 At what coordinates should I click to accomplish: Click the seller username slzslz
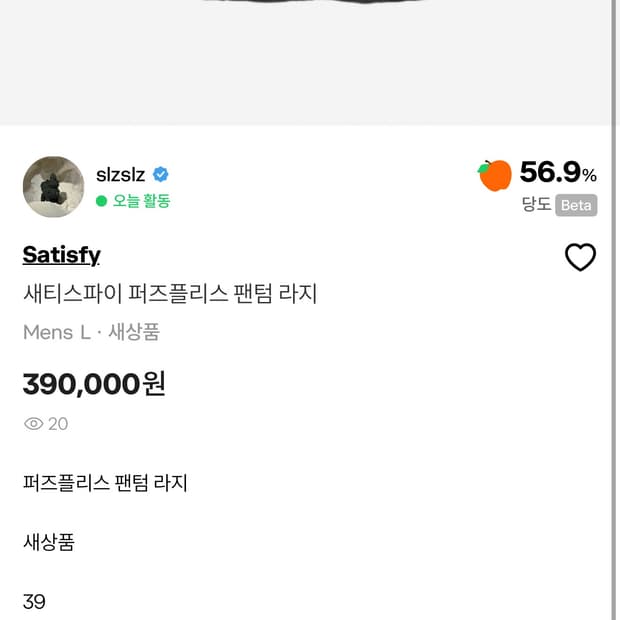[x=120, y=174]
